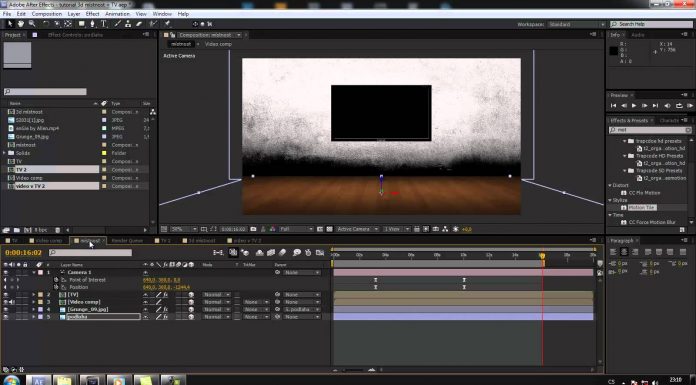Click the Live Update timeline icon
The width and height of the screenshot is (696, 385).
click(x=233, y=253)
